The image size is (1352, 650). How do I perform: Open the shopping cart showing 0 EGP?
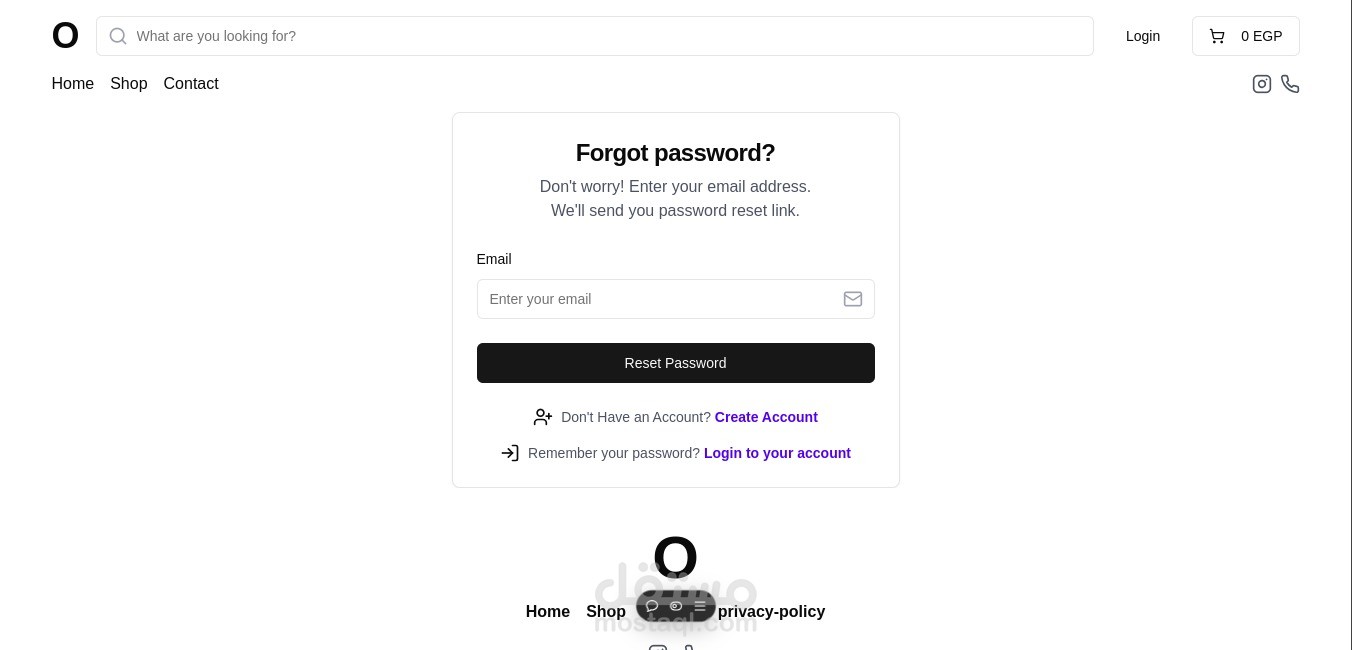(x=1245, y=36)
